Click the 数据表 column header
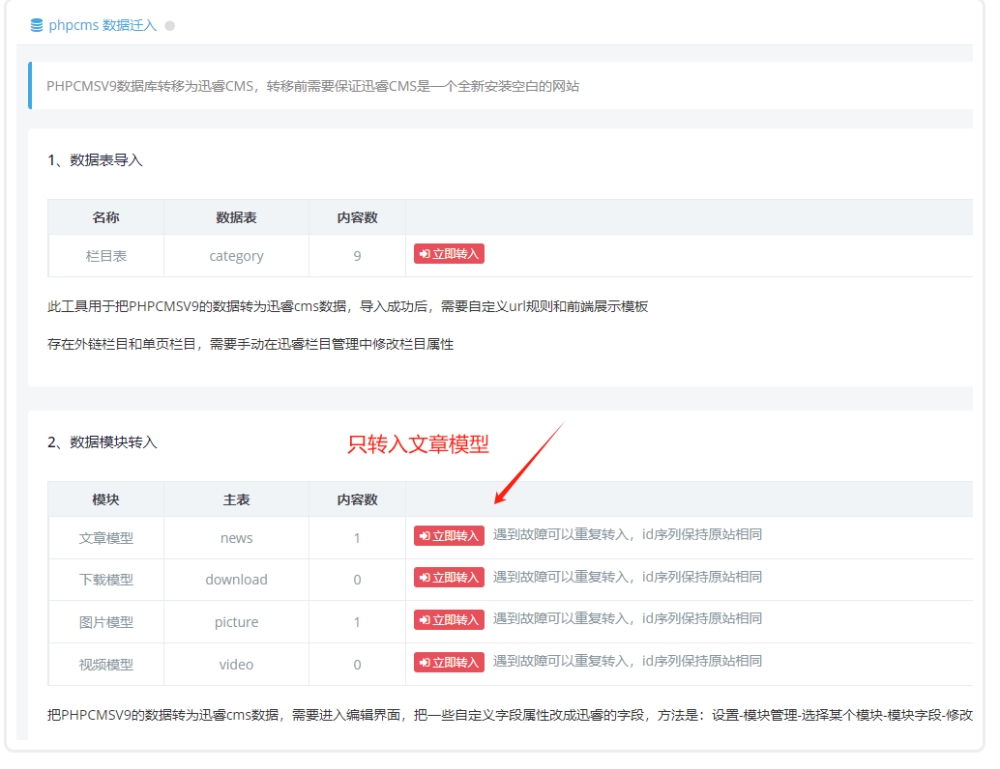This screenshot has width=1000, height=769. [236, 217]
